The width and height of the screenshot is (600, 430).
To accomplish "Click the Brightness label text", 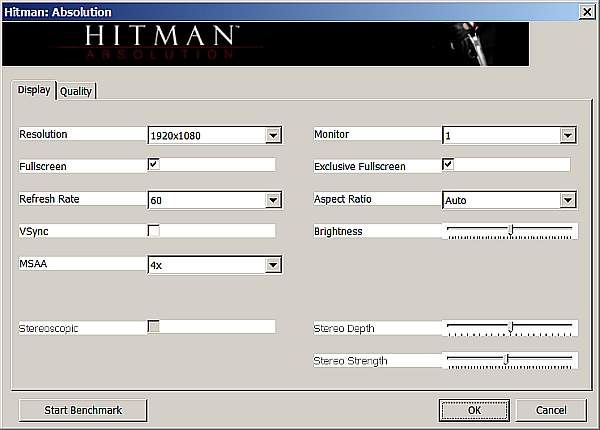I will (338, 231).
